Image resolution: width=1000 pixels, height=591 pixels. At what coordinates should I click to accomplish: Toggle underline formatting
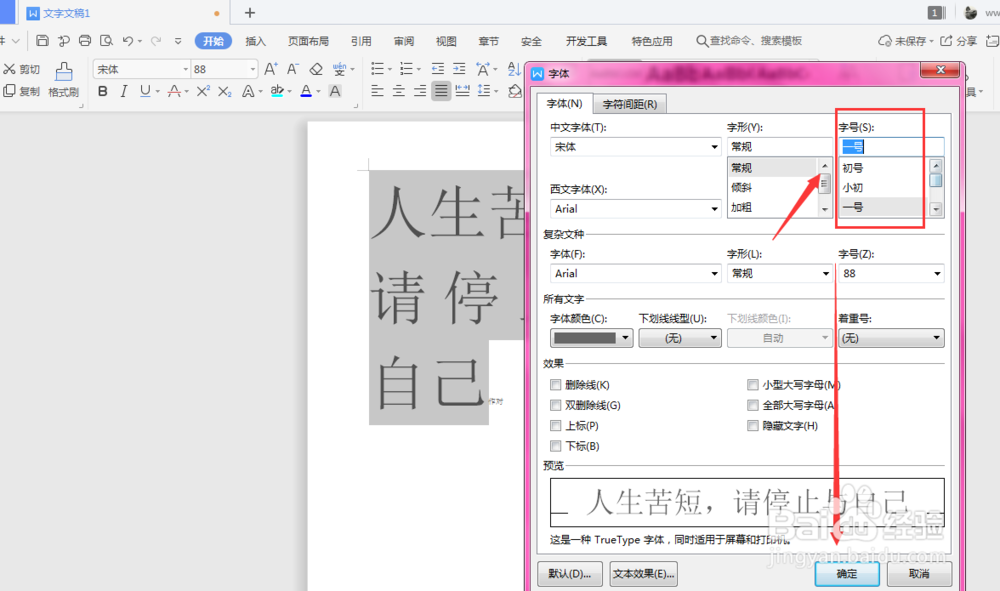[141, 91]
